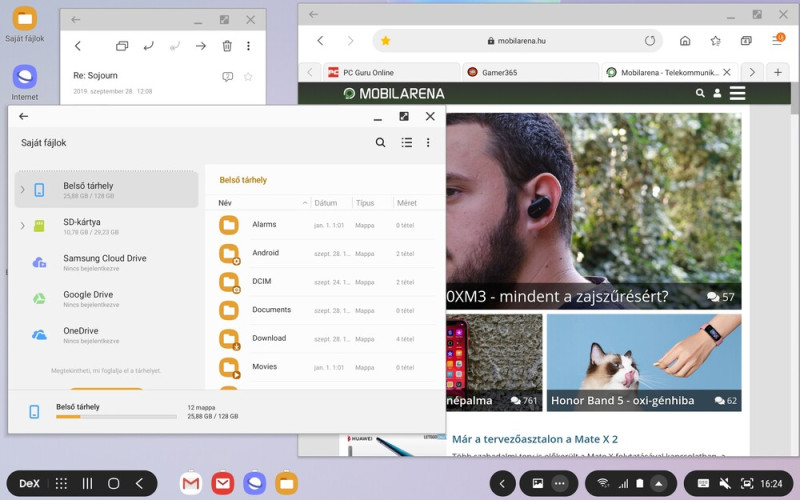Star the Re: Sojourn email
Image resolution: width=800 pixels, height=500 pixels.
(248, 77)
